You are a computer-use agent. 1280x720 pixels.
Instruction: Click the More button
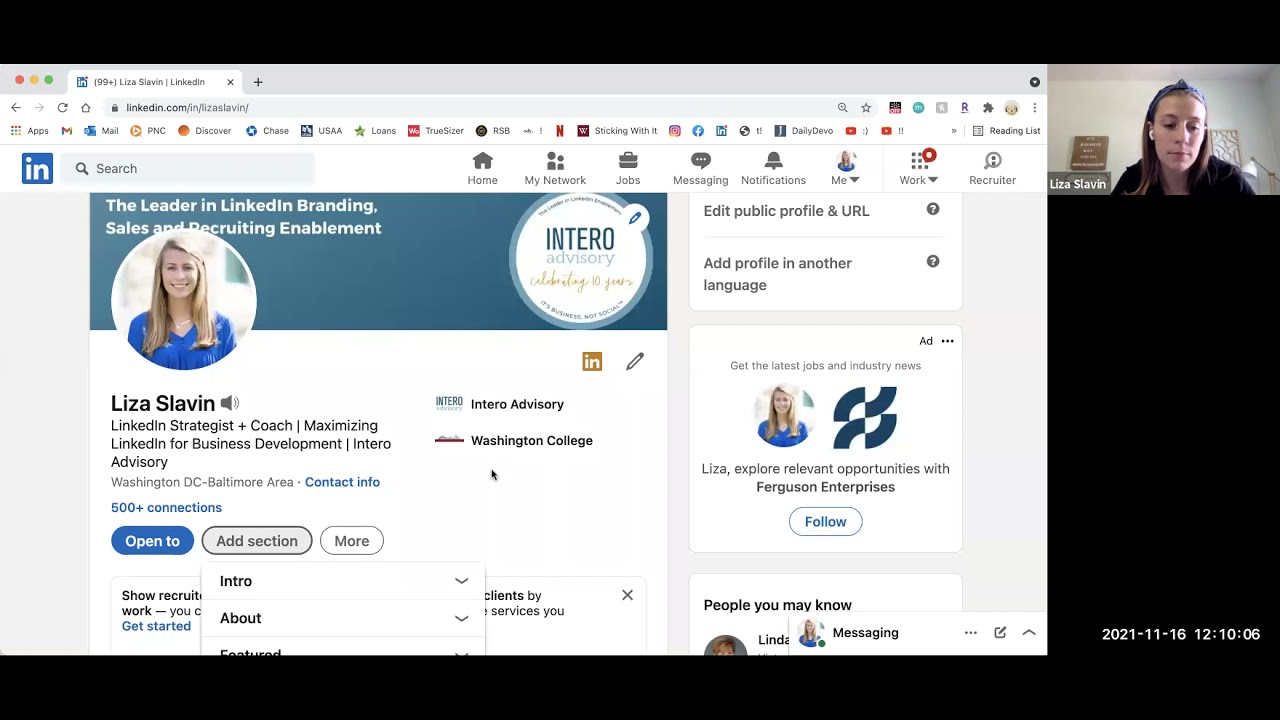(x=351, y=541)
